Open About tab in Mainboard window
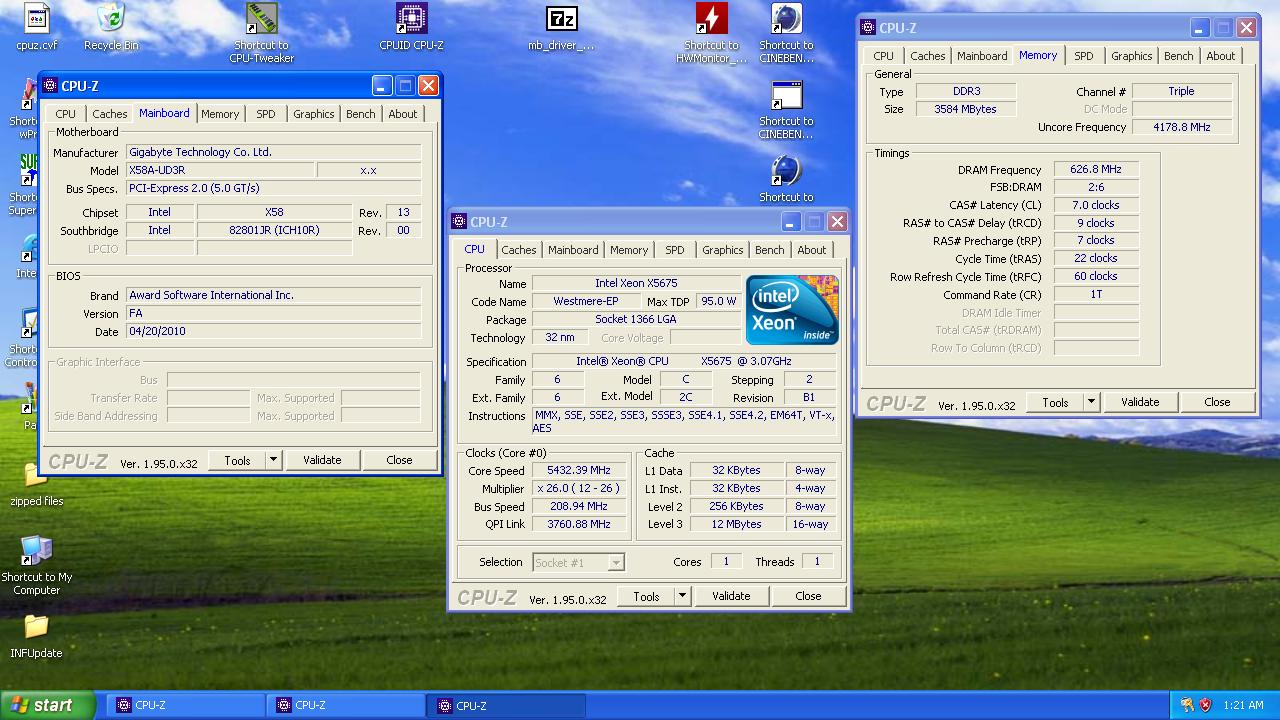The width and height of the screenshot is (1280, 720). pos(403,114)
